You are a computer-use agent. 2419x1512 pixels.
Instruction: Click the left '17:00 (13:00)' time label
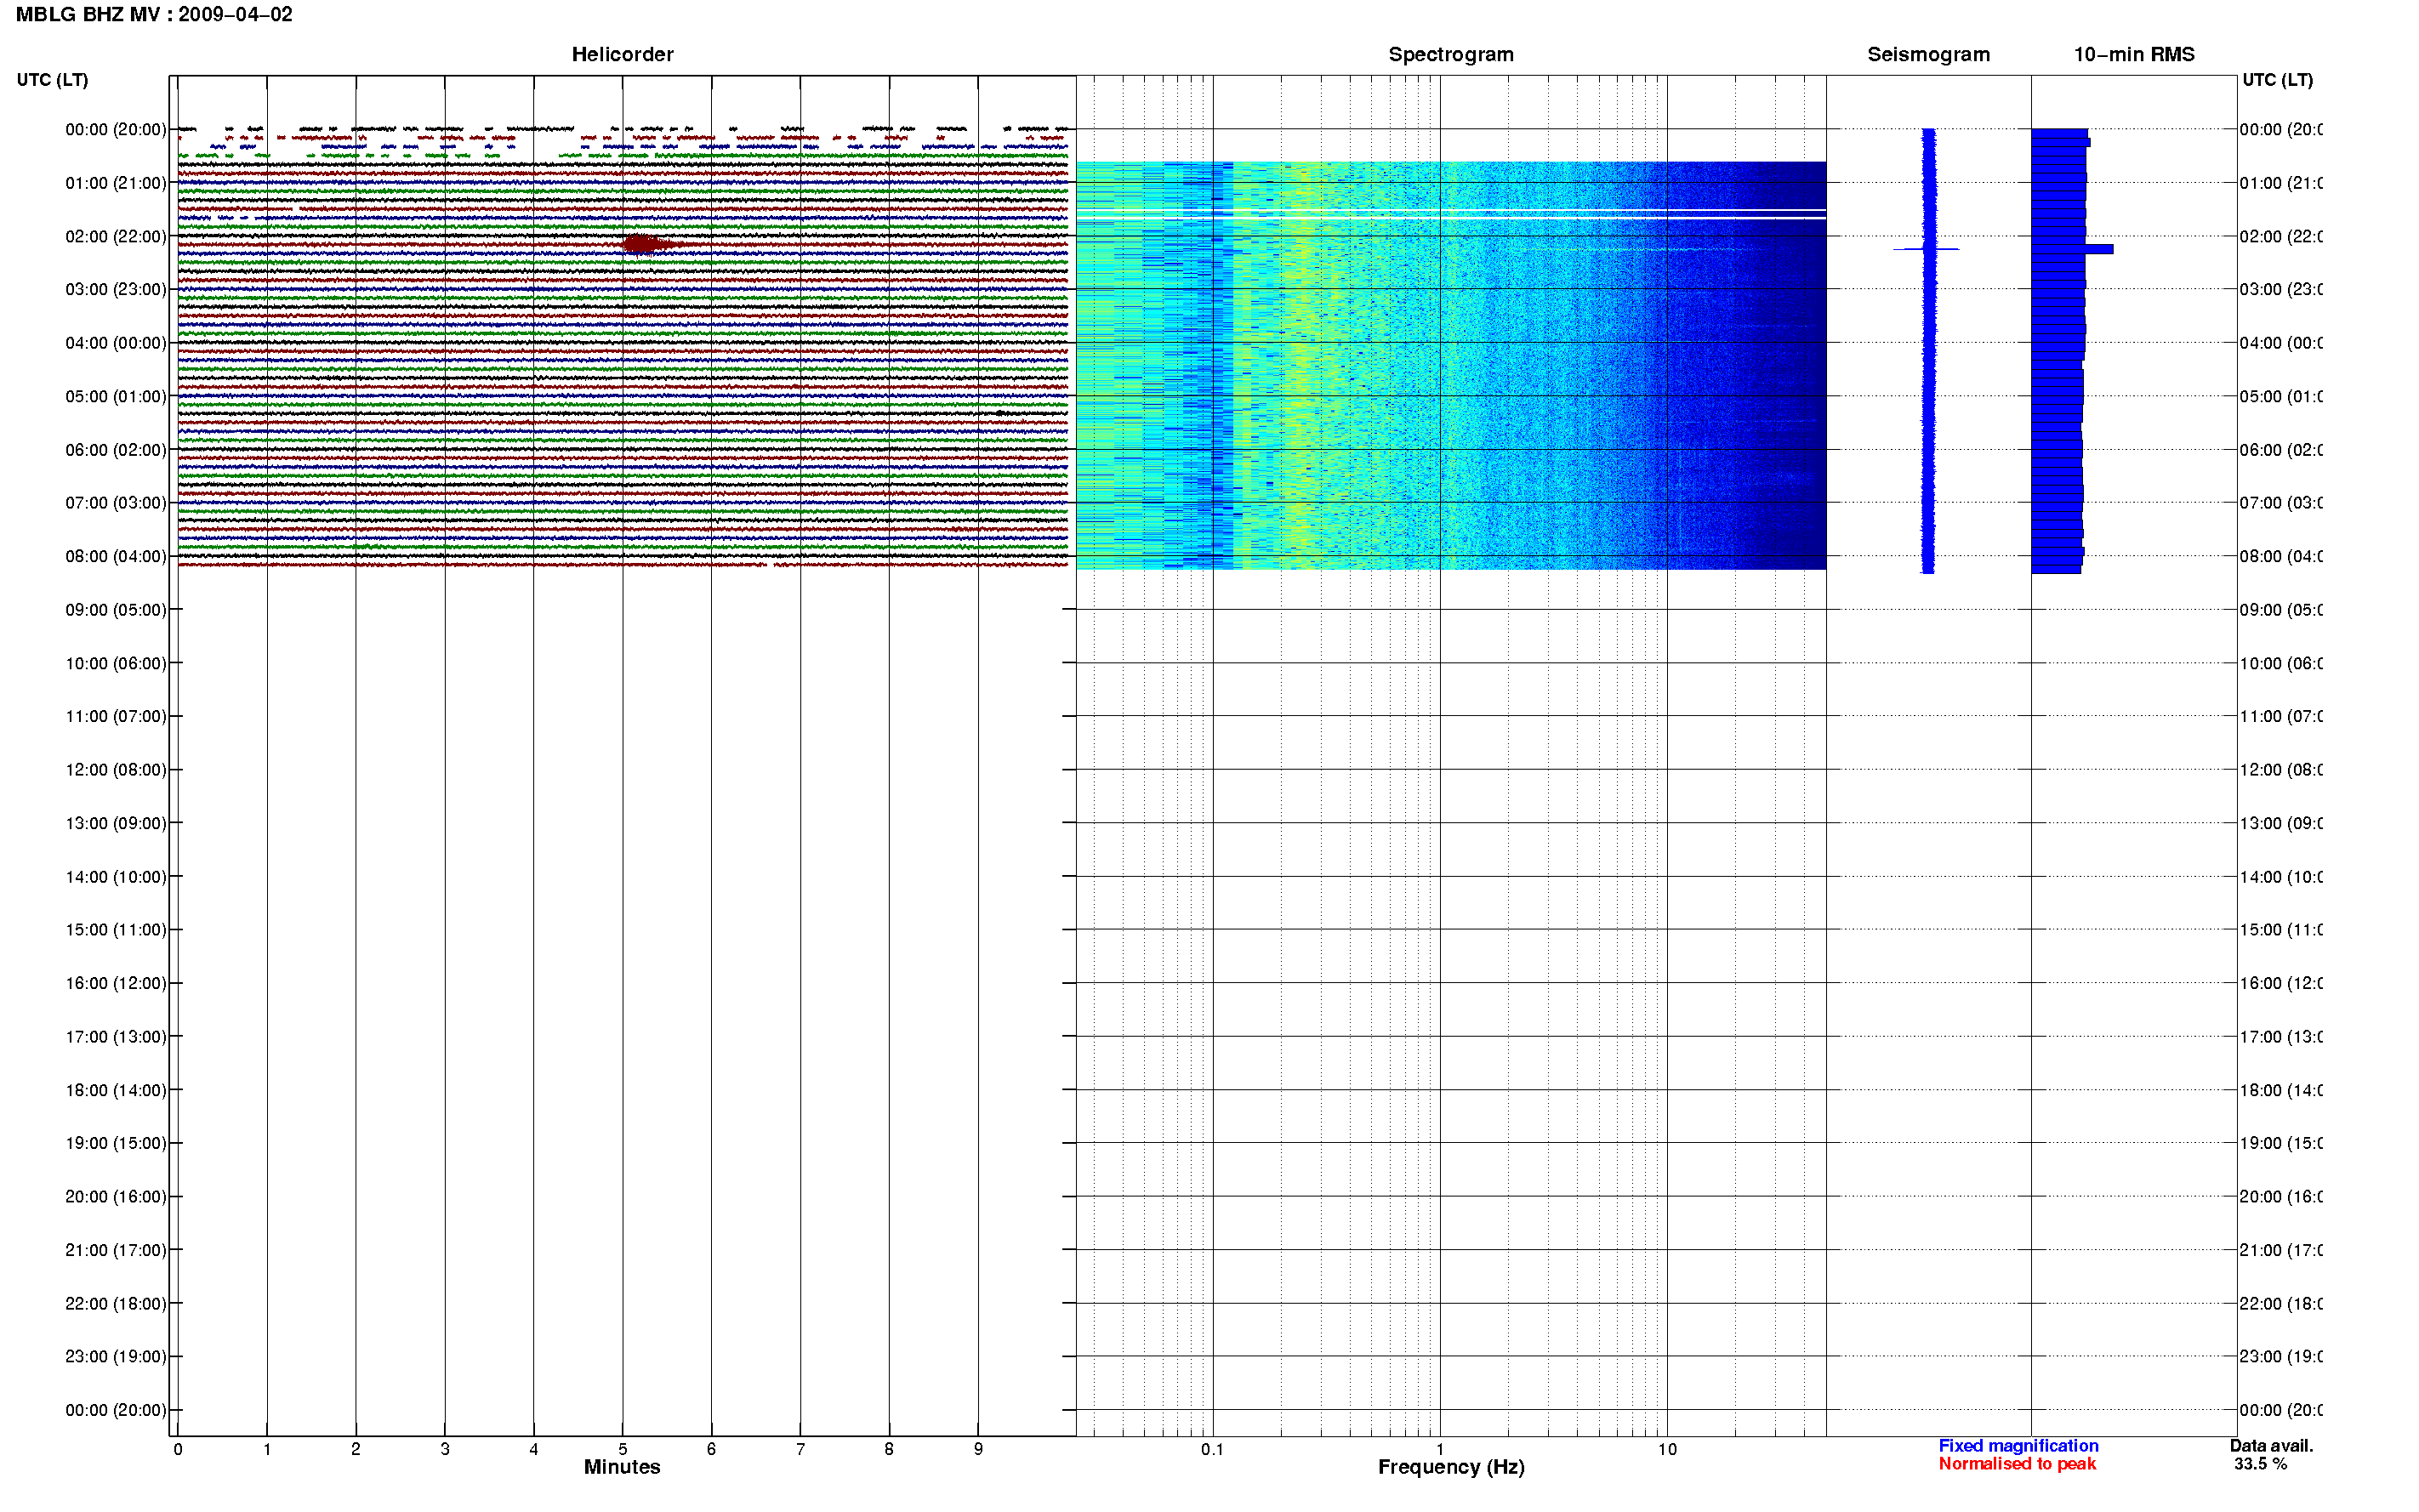pyautogui.click(x=116, y=1037)
